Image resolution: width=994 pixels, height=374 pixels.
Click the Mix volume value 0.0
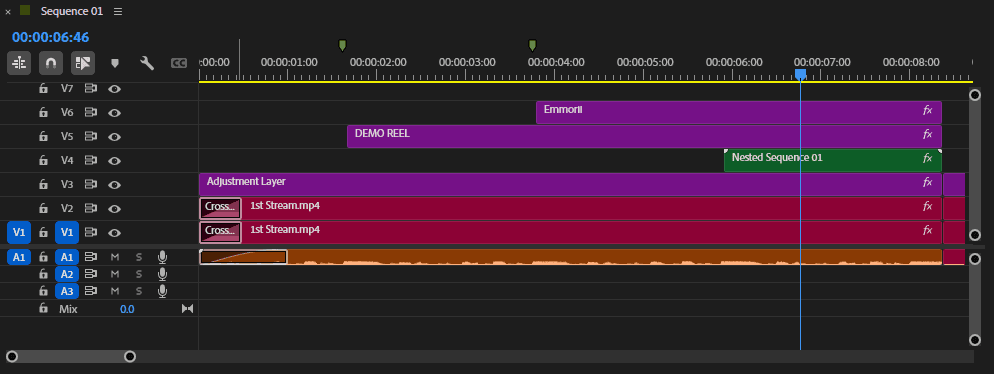click(x=127, y=309)
